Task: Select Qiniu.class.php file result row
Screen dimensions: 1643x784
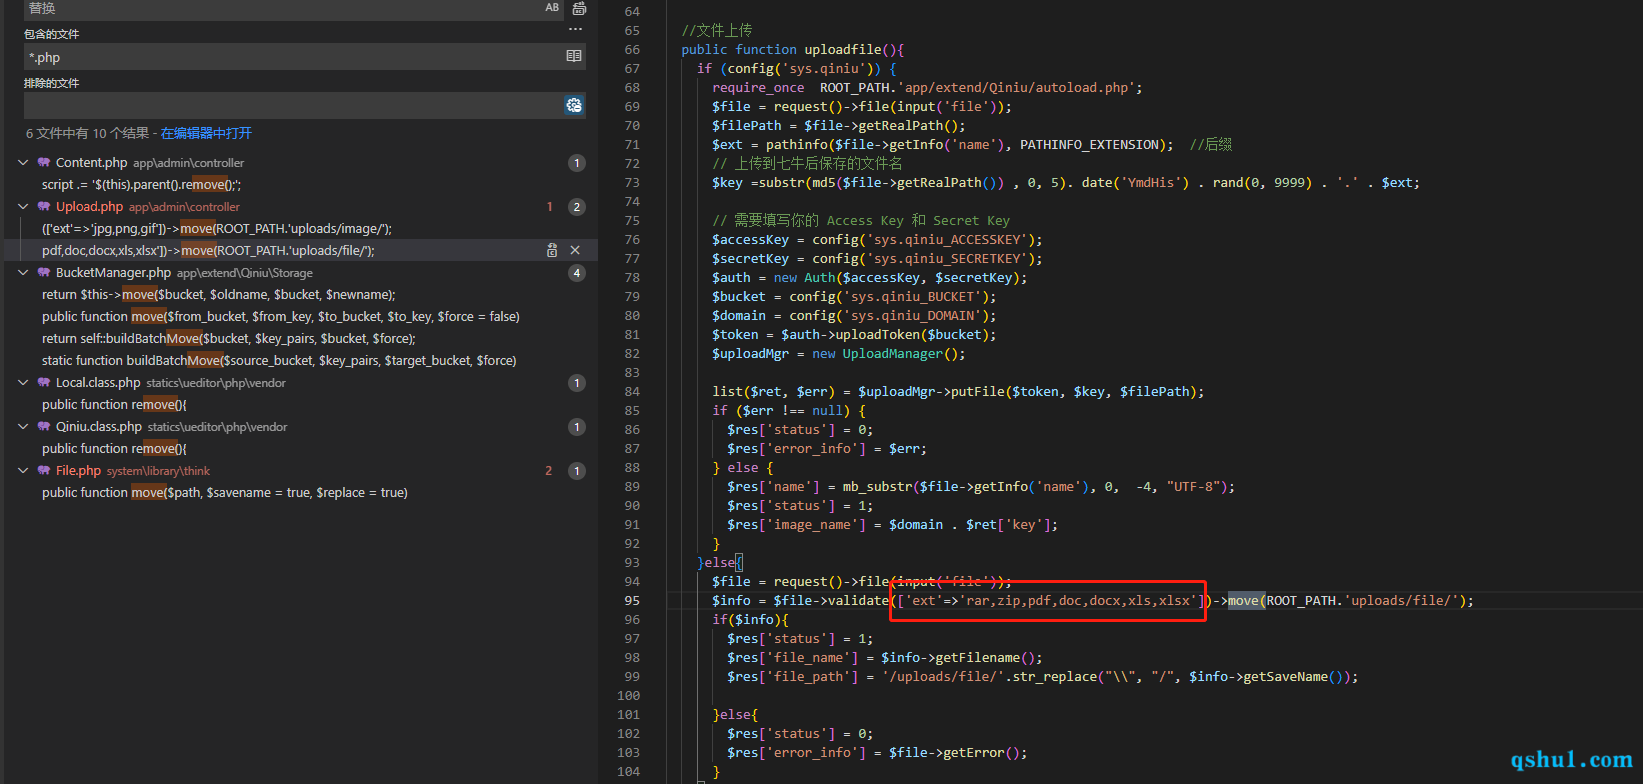Action: pyautogui.click(x=300, y=427)
